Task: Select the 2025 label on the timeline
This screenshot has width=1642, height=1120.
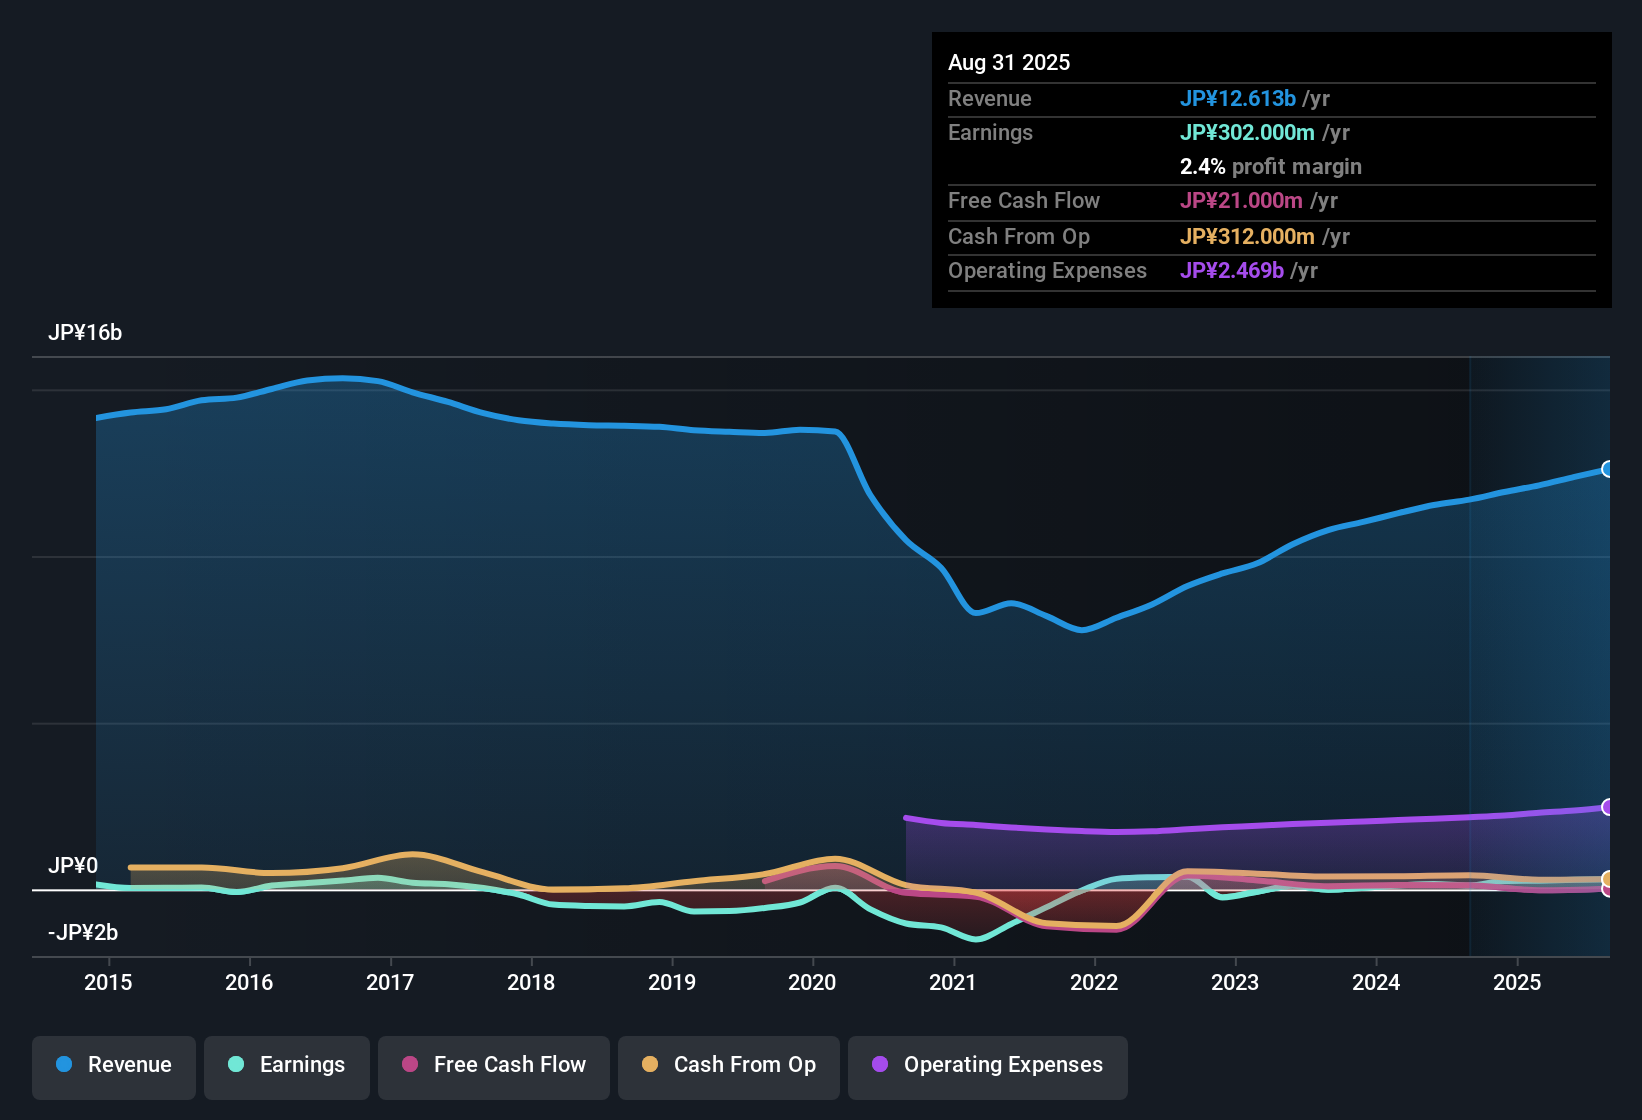Action: tap(1518, 982)
